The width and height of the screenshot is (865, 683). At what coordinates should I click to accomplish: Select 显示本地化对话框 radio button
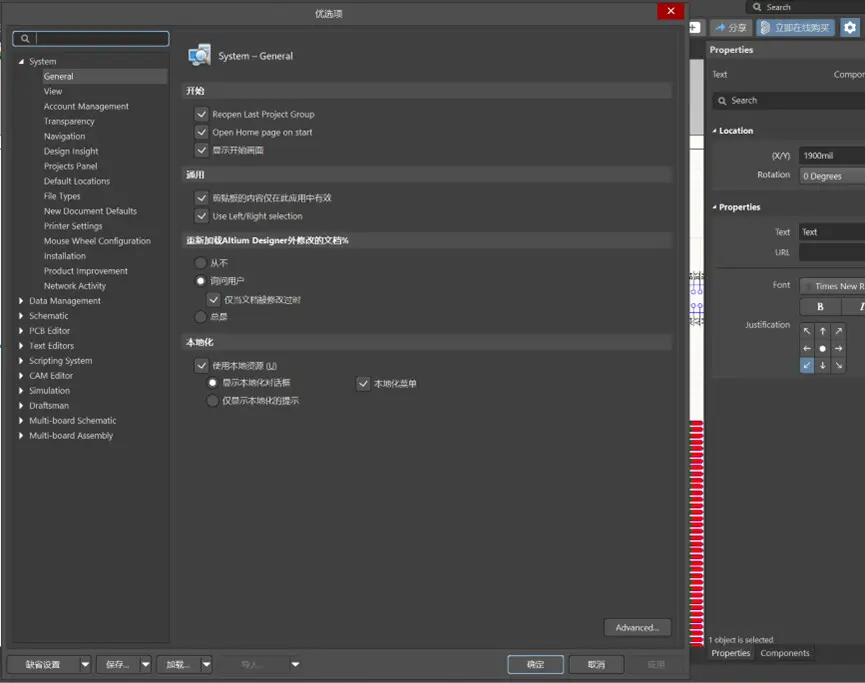tap(212, 382)
